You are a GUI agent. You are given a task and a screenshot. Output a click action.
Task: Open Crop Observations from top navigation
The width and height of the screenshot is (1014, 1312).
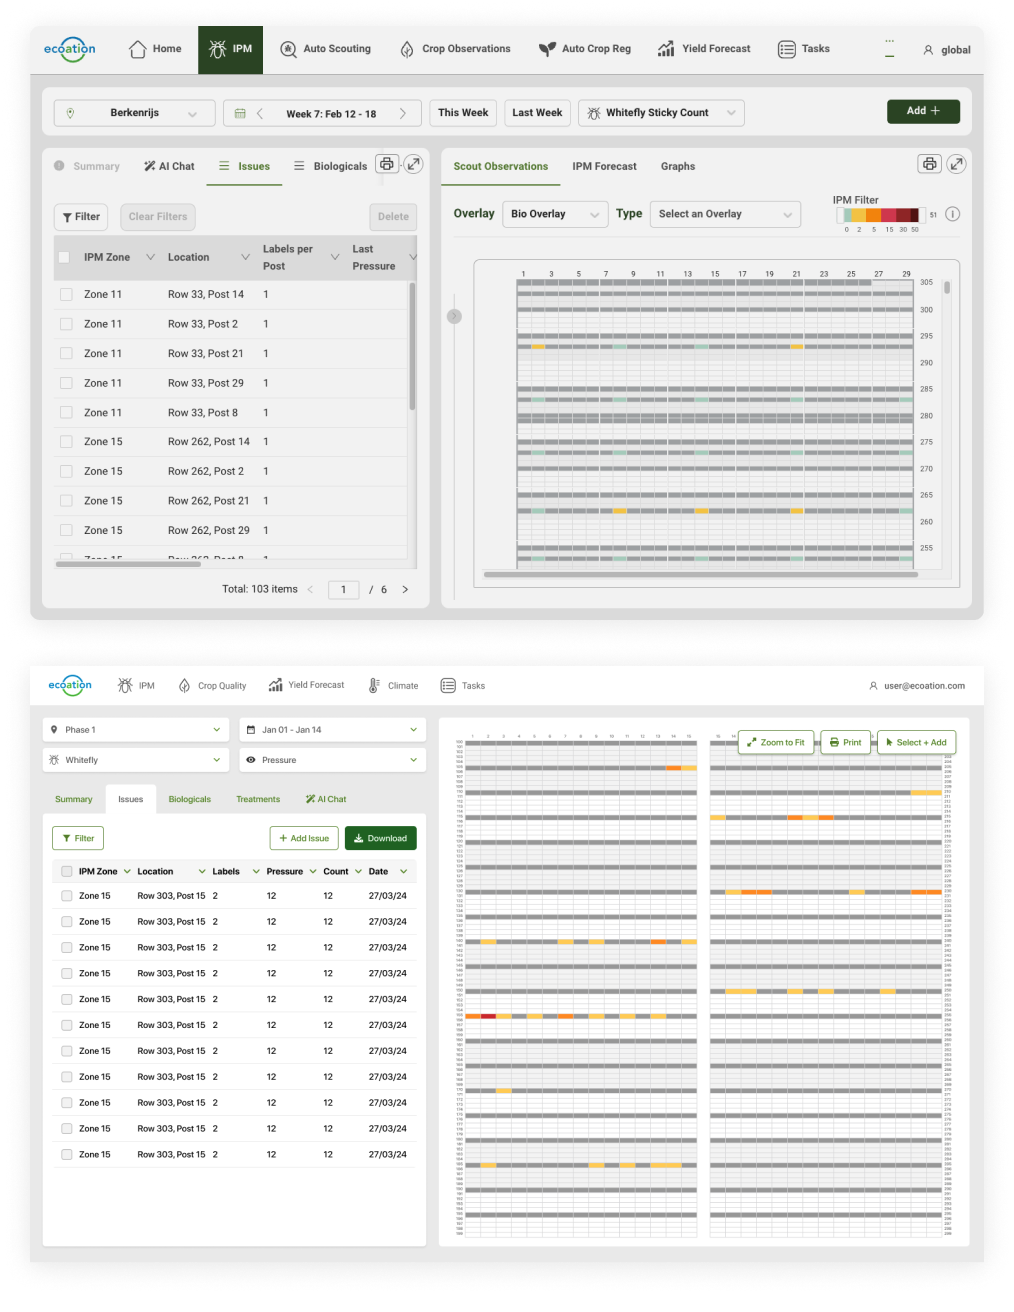[454, 49]
